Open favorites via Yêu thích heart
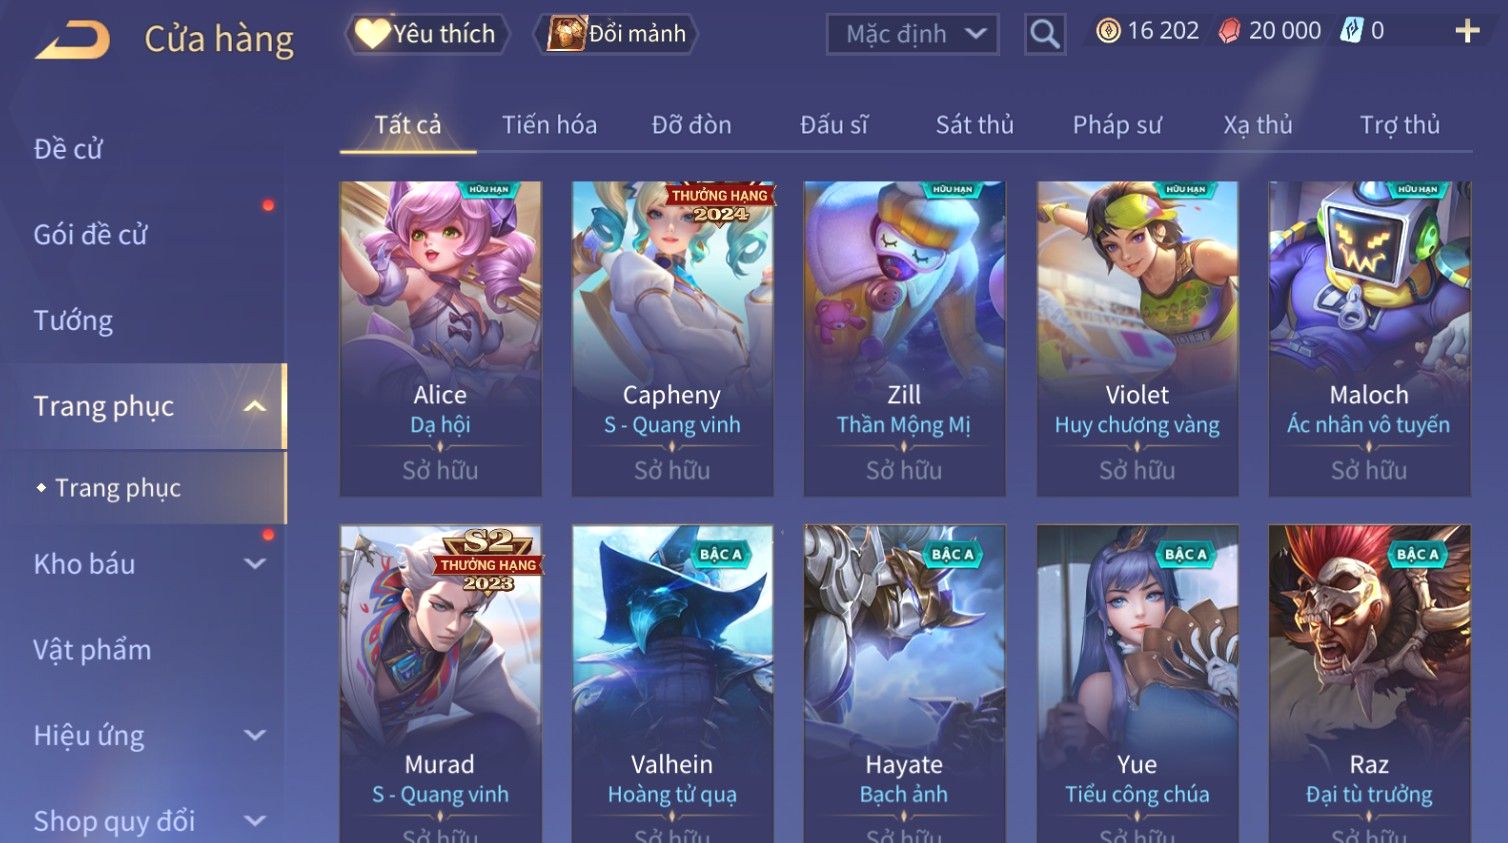Image resolution: width=1508 pixels, height=843 pixels. [427, 34]
